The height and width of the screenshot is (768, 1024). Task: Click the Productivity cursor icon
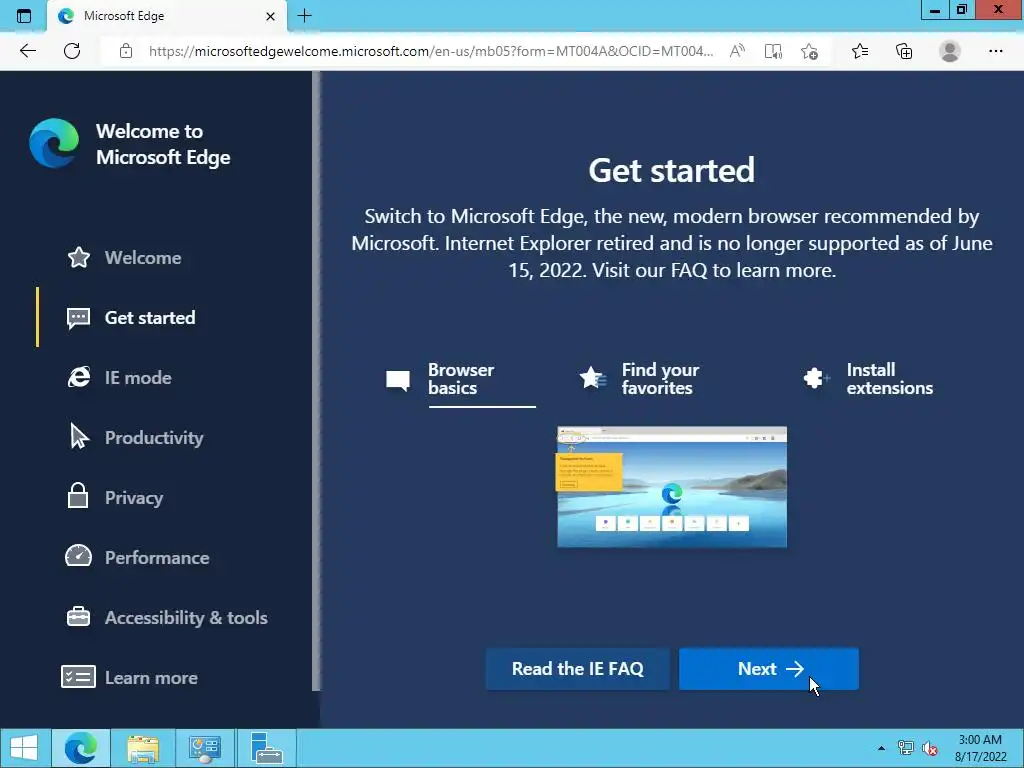[x=79, y=436]
